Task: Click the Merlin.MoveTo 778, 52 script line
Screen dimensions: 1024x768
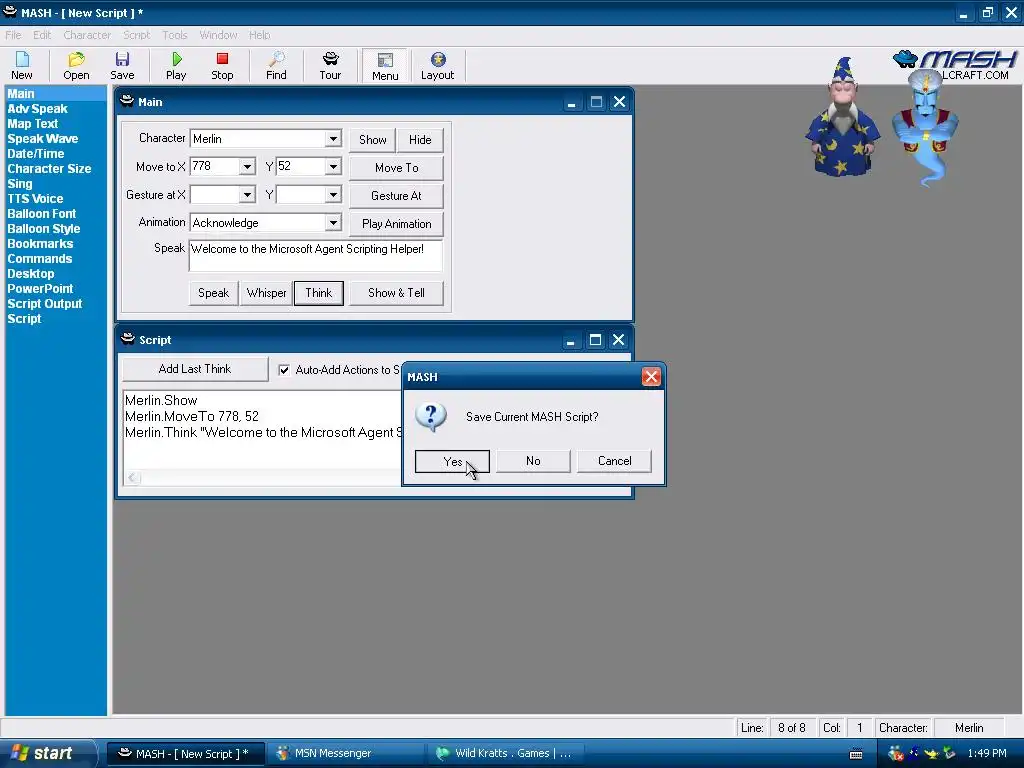Action: [192, 417]
